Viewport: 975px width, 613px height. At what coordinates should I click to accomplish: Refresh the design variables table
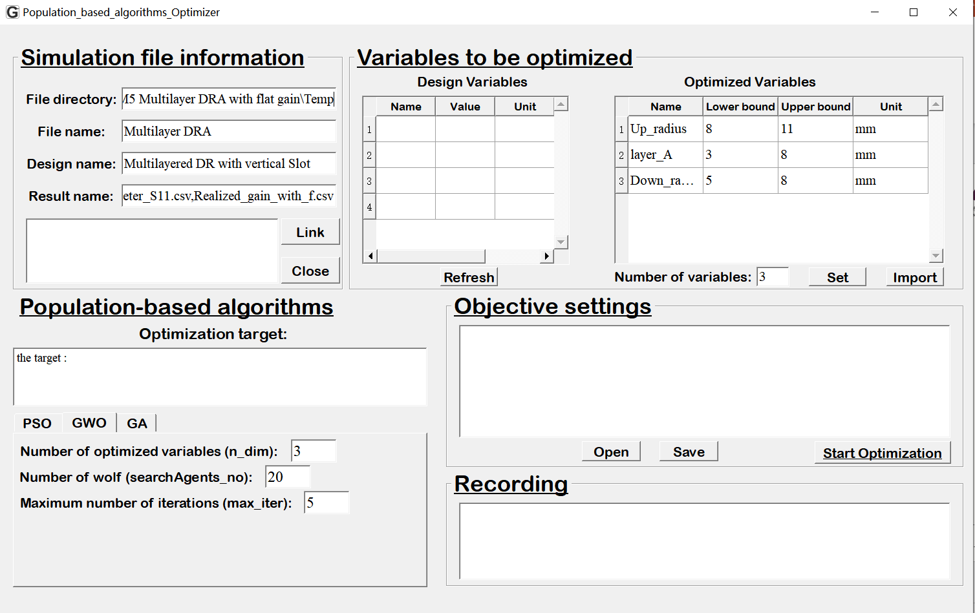click(x=468, y=277)
